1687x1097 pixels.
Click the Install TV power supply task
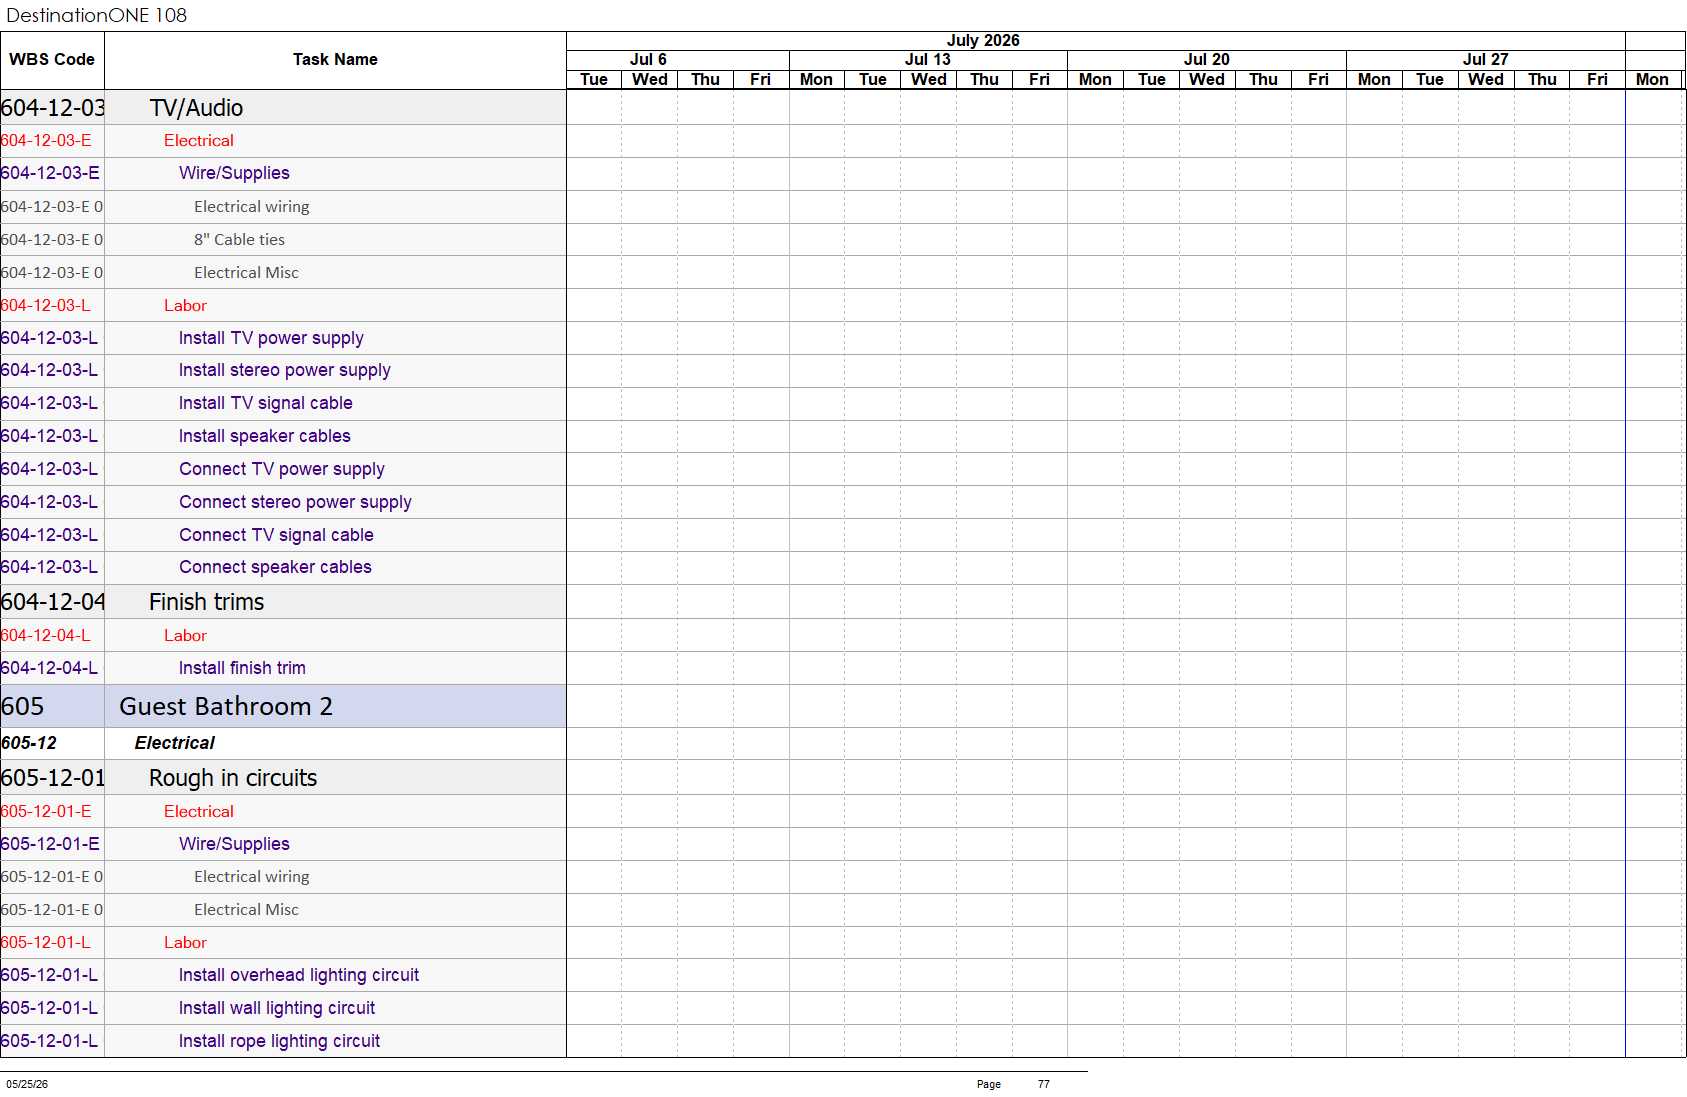271,338
